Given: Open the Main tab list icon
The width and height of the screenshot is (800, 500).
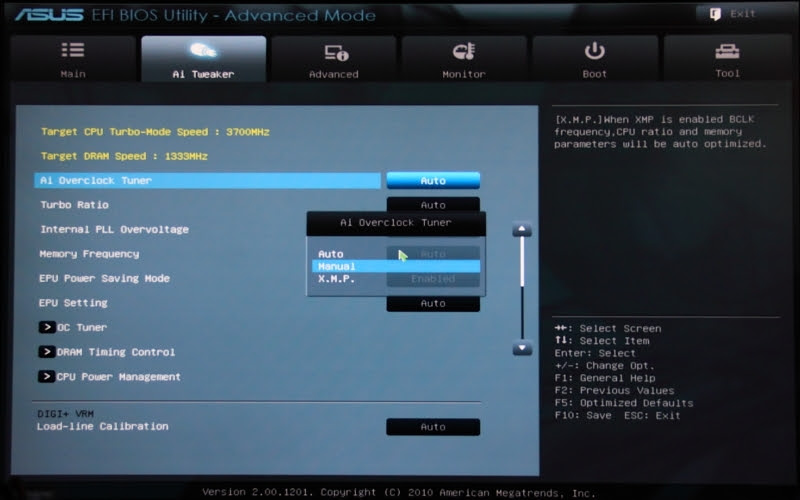Looking at the screenshot, I should (x=73, y=50).
